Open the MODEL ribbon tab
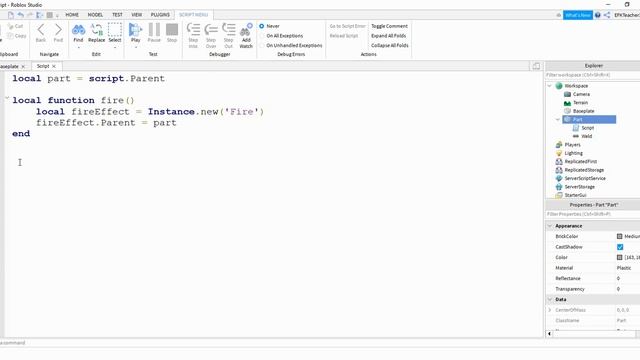Viewport: 640px width, 360px height. click(95, 15)
